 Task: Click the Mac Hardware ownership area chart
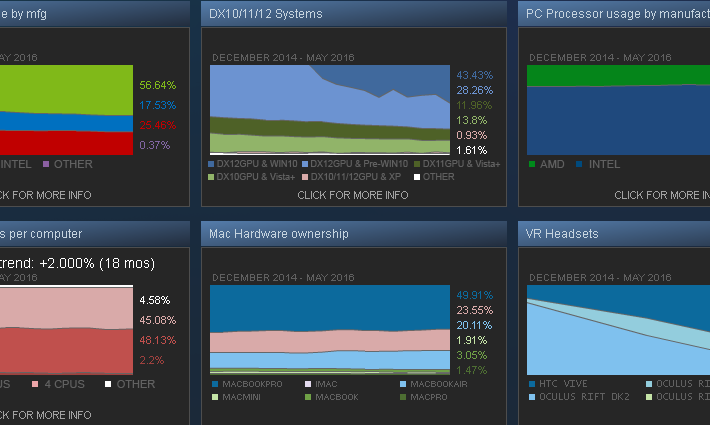[330, 329]
